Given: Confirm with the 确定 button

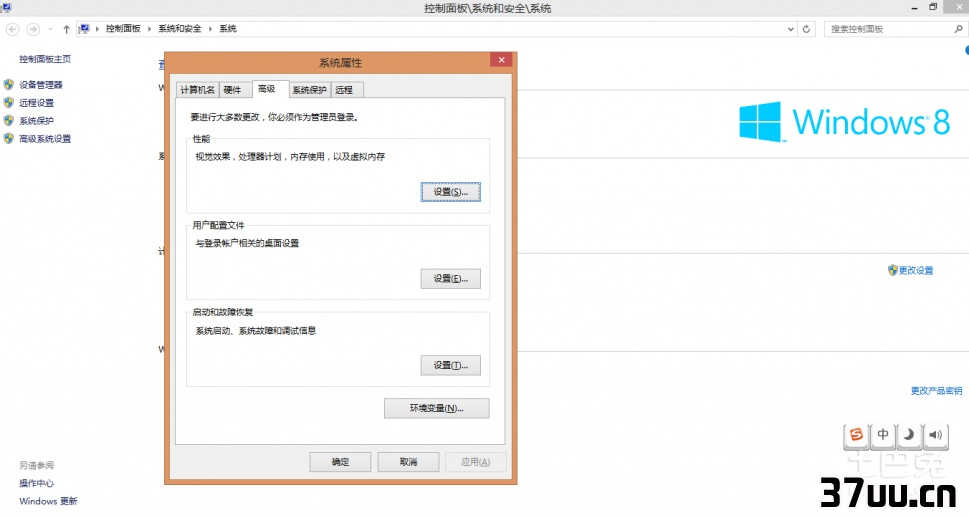Looking at the screenshot, I should [340, 462].
